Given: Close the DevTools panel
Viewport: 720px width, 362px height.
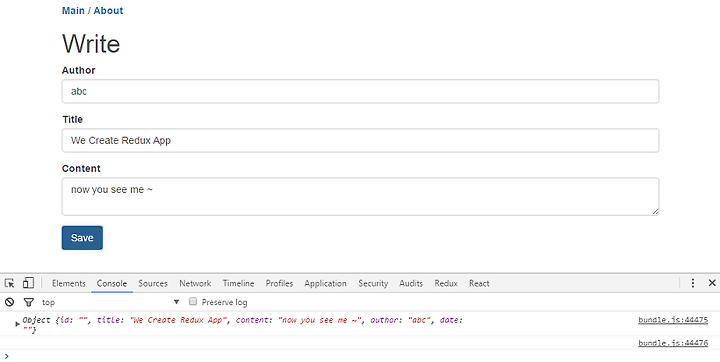Looking at the screenshot, I should click(x=712, y=283).
